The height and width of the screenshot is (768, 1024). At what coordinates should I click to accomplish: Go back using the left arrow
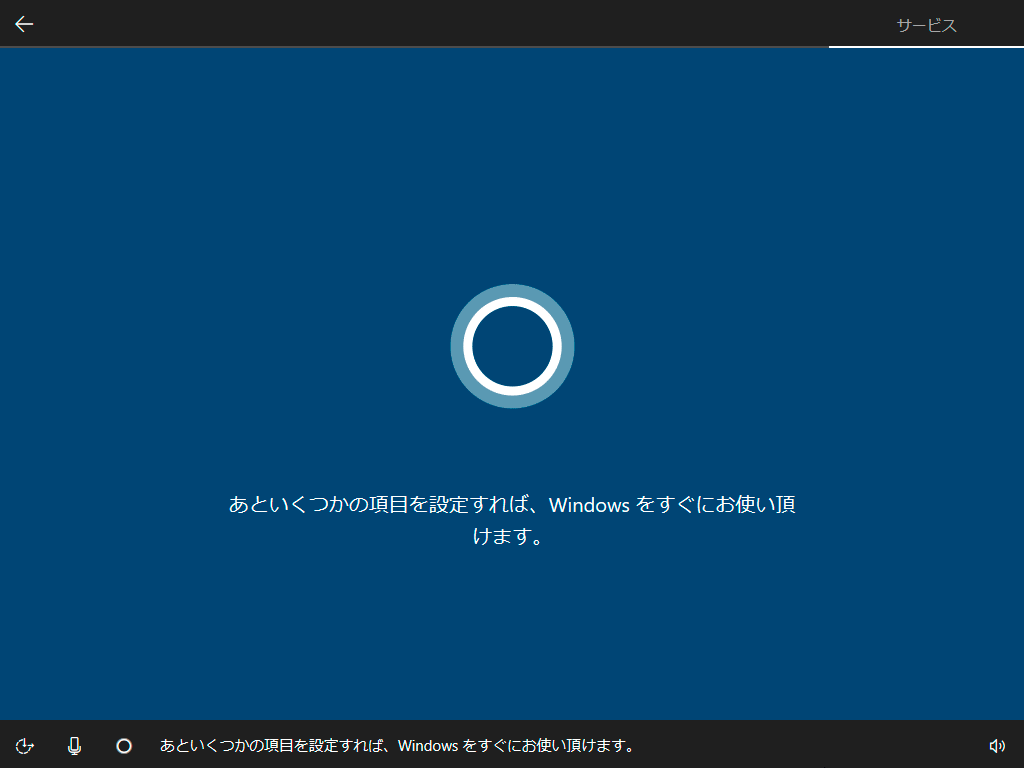point(24,24)
